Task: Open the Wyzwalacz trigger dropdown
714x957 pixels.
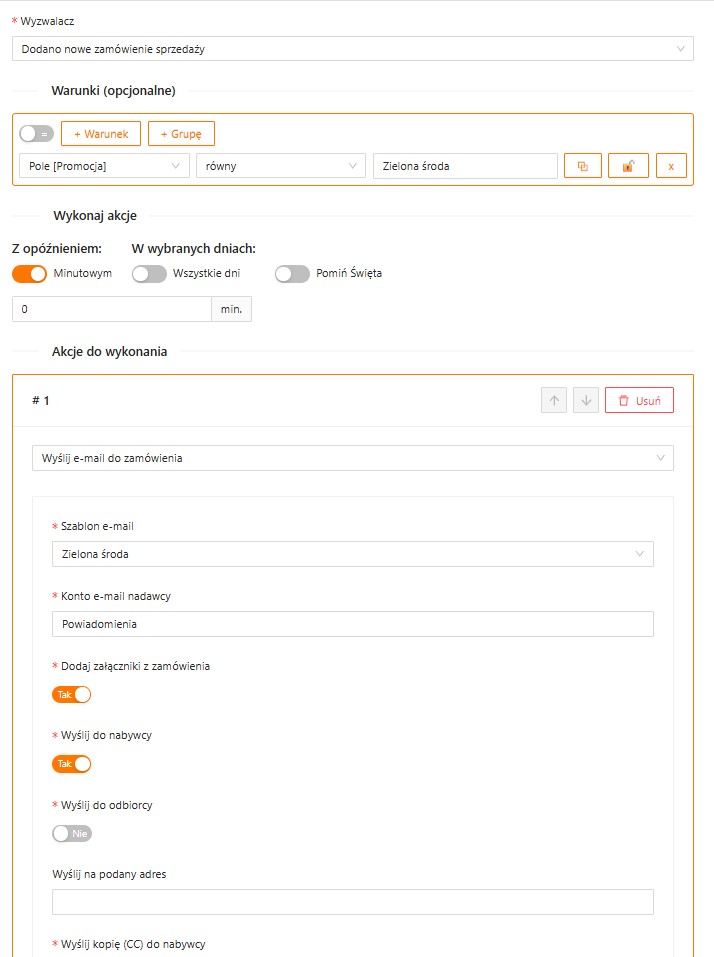Action: pos(352,48)
